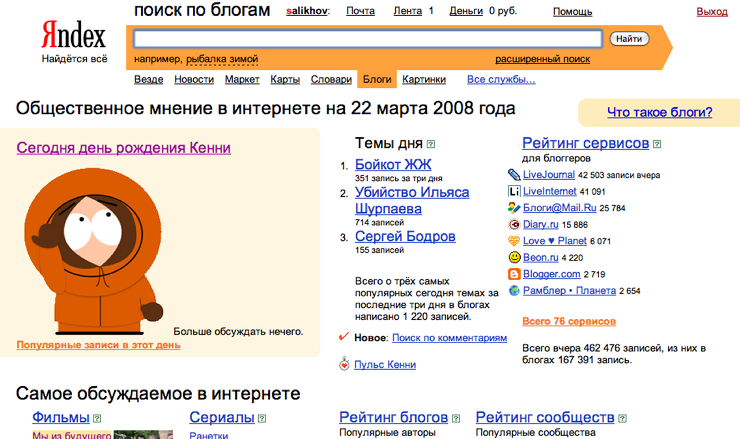
Task: Click the Diary.ru icon
Action: click(514, 224)
